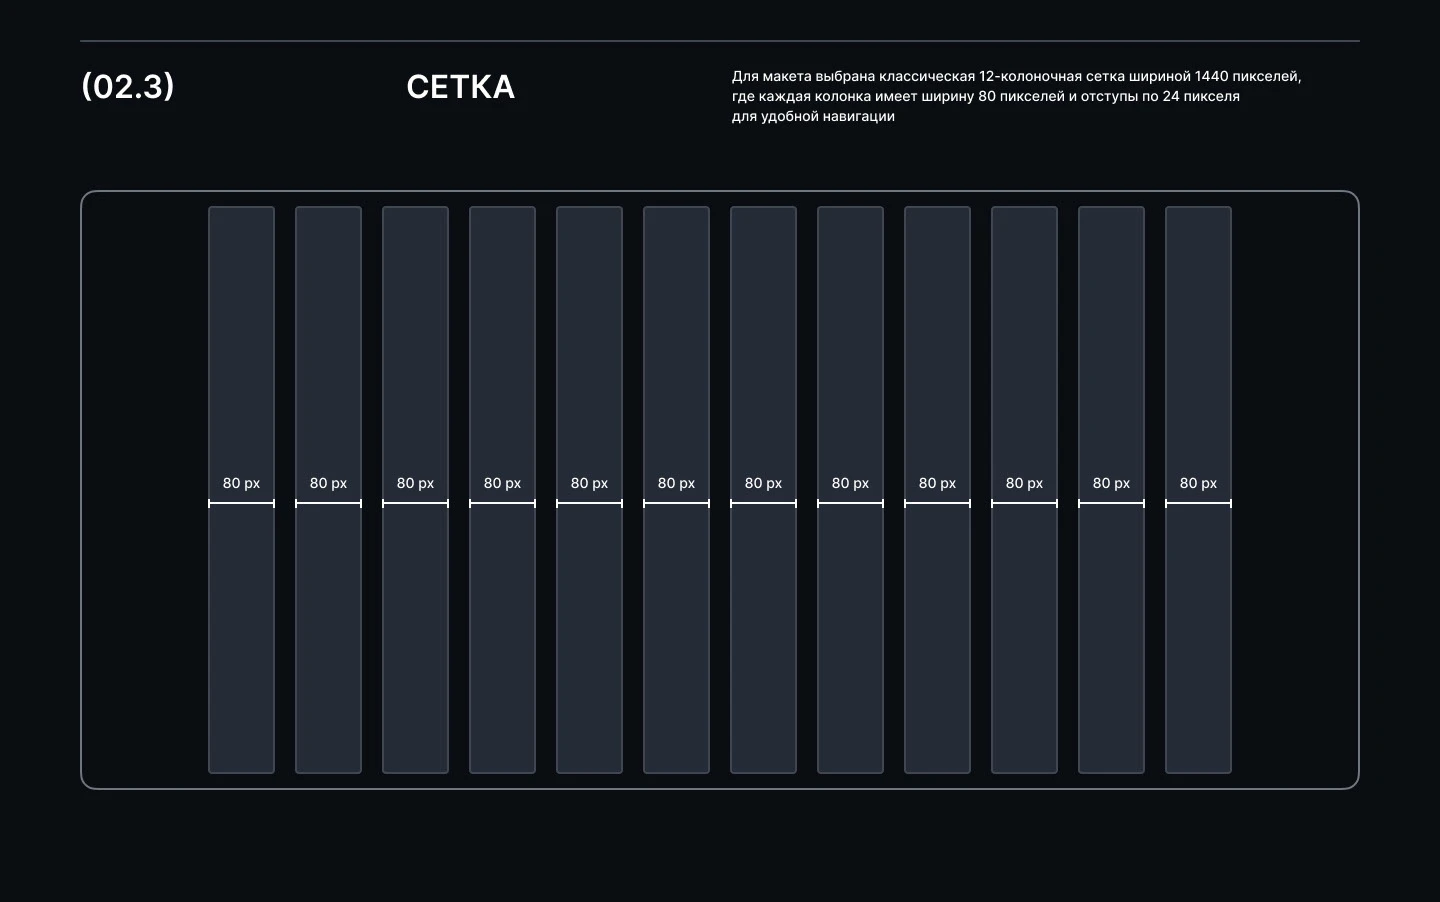Image resolution: width=1440 pixels, height=902 pixels.
Task: Click the width measurement line on the eleventh column
Action: [1111, 503]
